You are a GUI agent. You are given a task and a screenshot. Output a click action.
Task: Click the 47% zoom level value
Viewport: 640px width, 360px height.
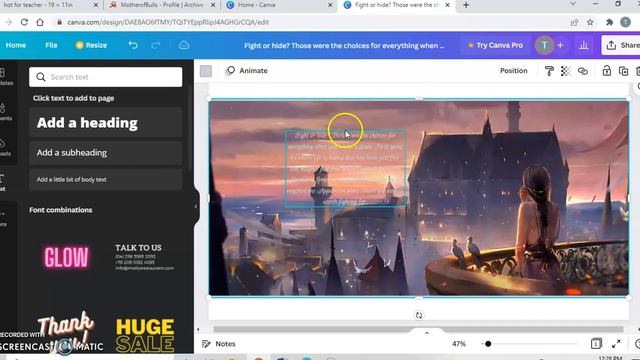tap(459, 344)
